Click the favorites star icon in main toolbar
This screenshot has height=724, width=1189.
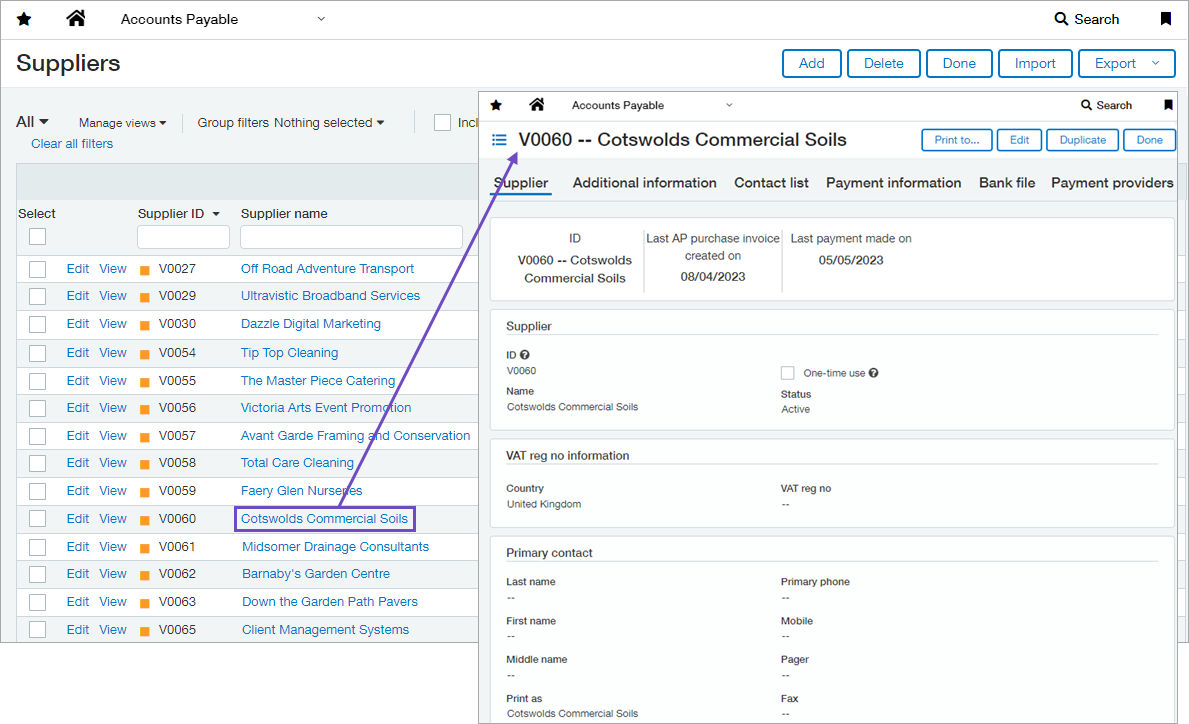[x=24, y=19]
